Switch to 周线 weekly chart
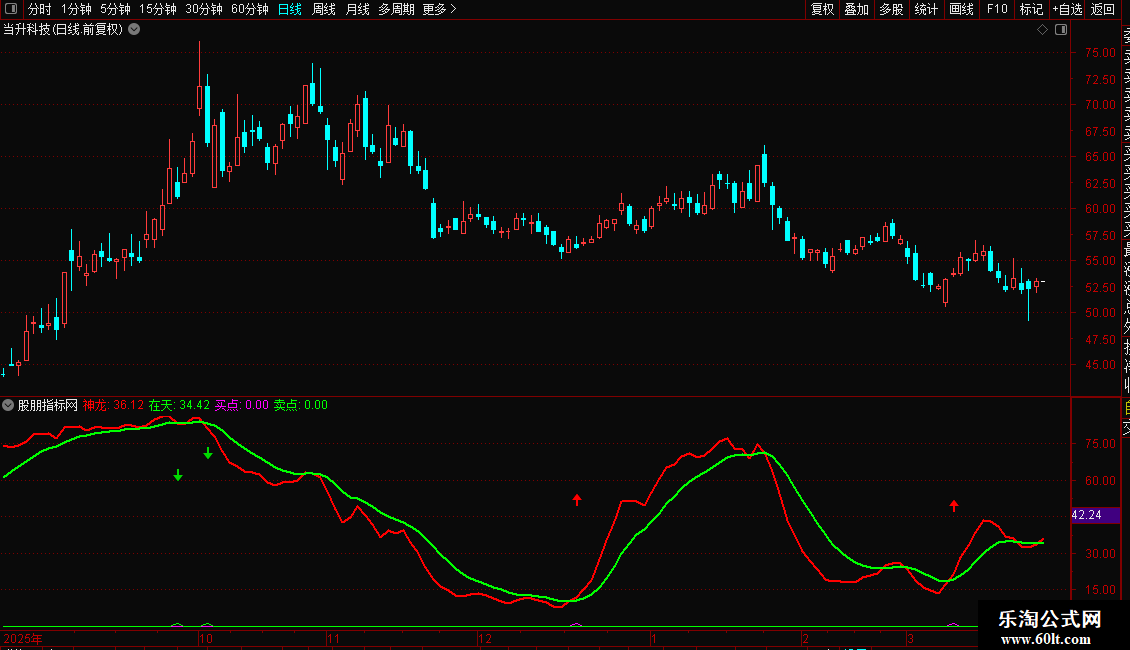This screenshot has height=650, width=1130. click(324, 9)
